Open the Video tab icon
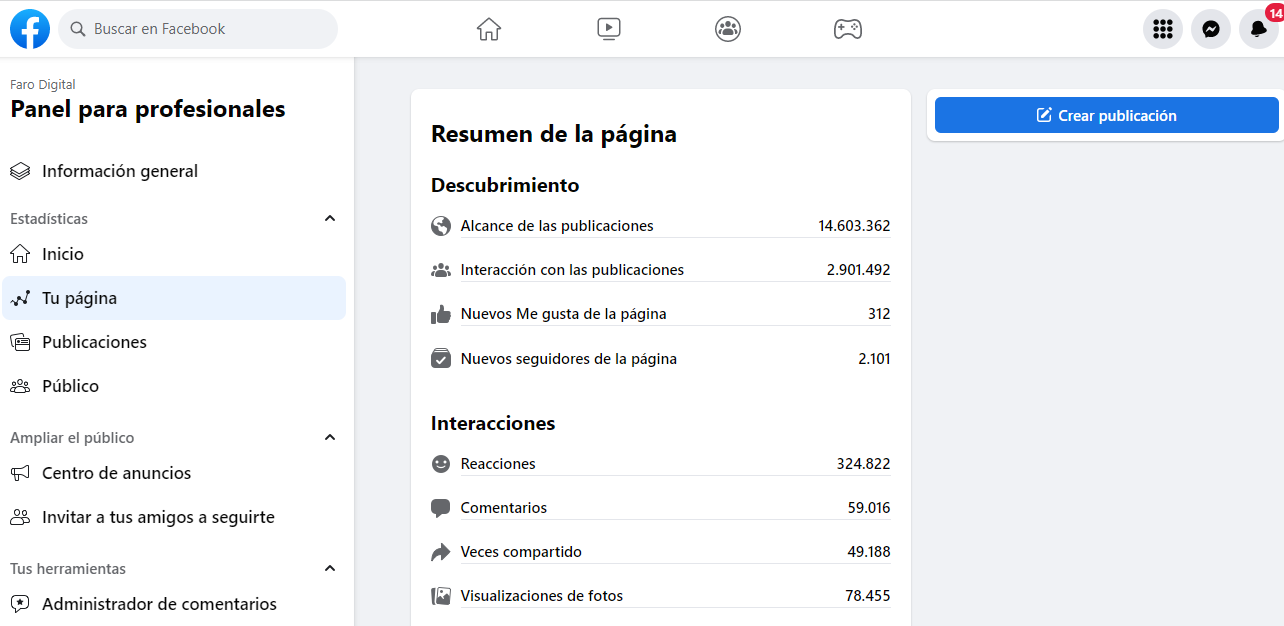This screenshot has height=626, width=1284. (x=609, y=29)
